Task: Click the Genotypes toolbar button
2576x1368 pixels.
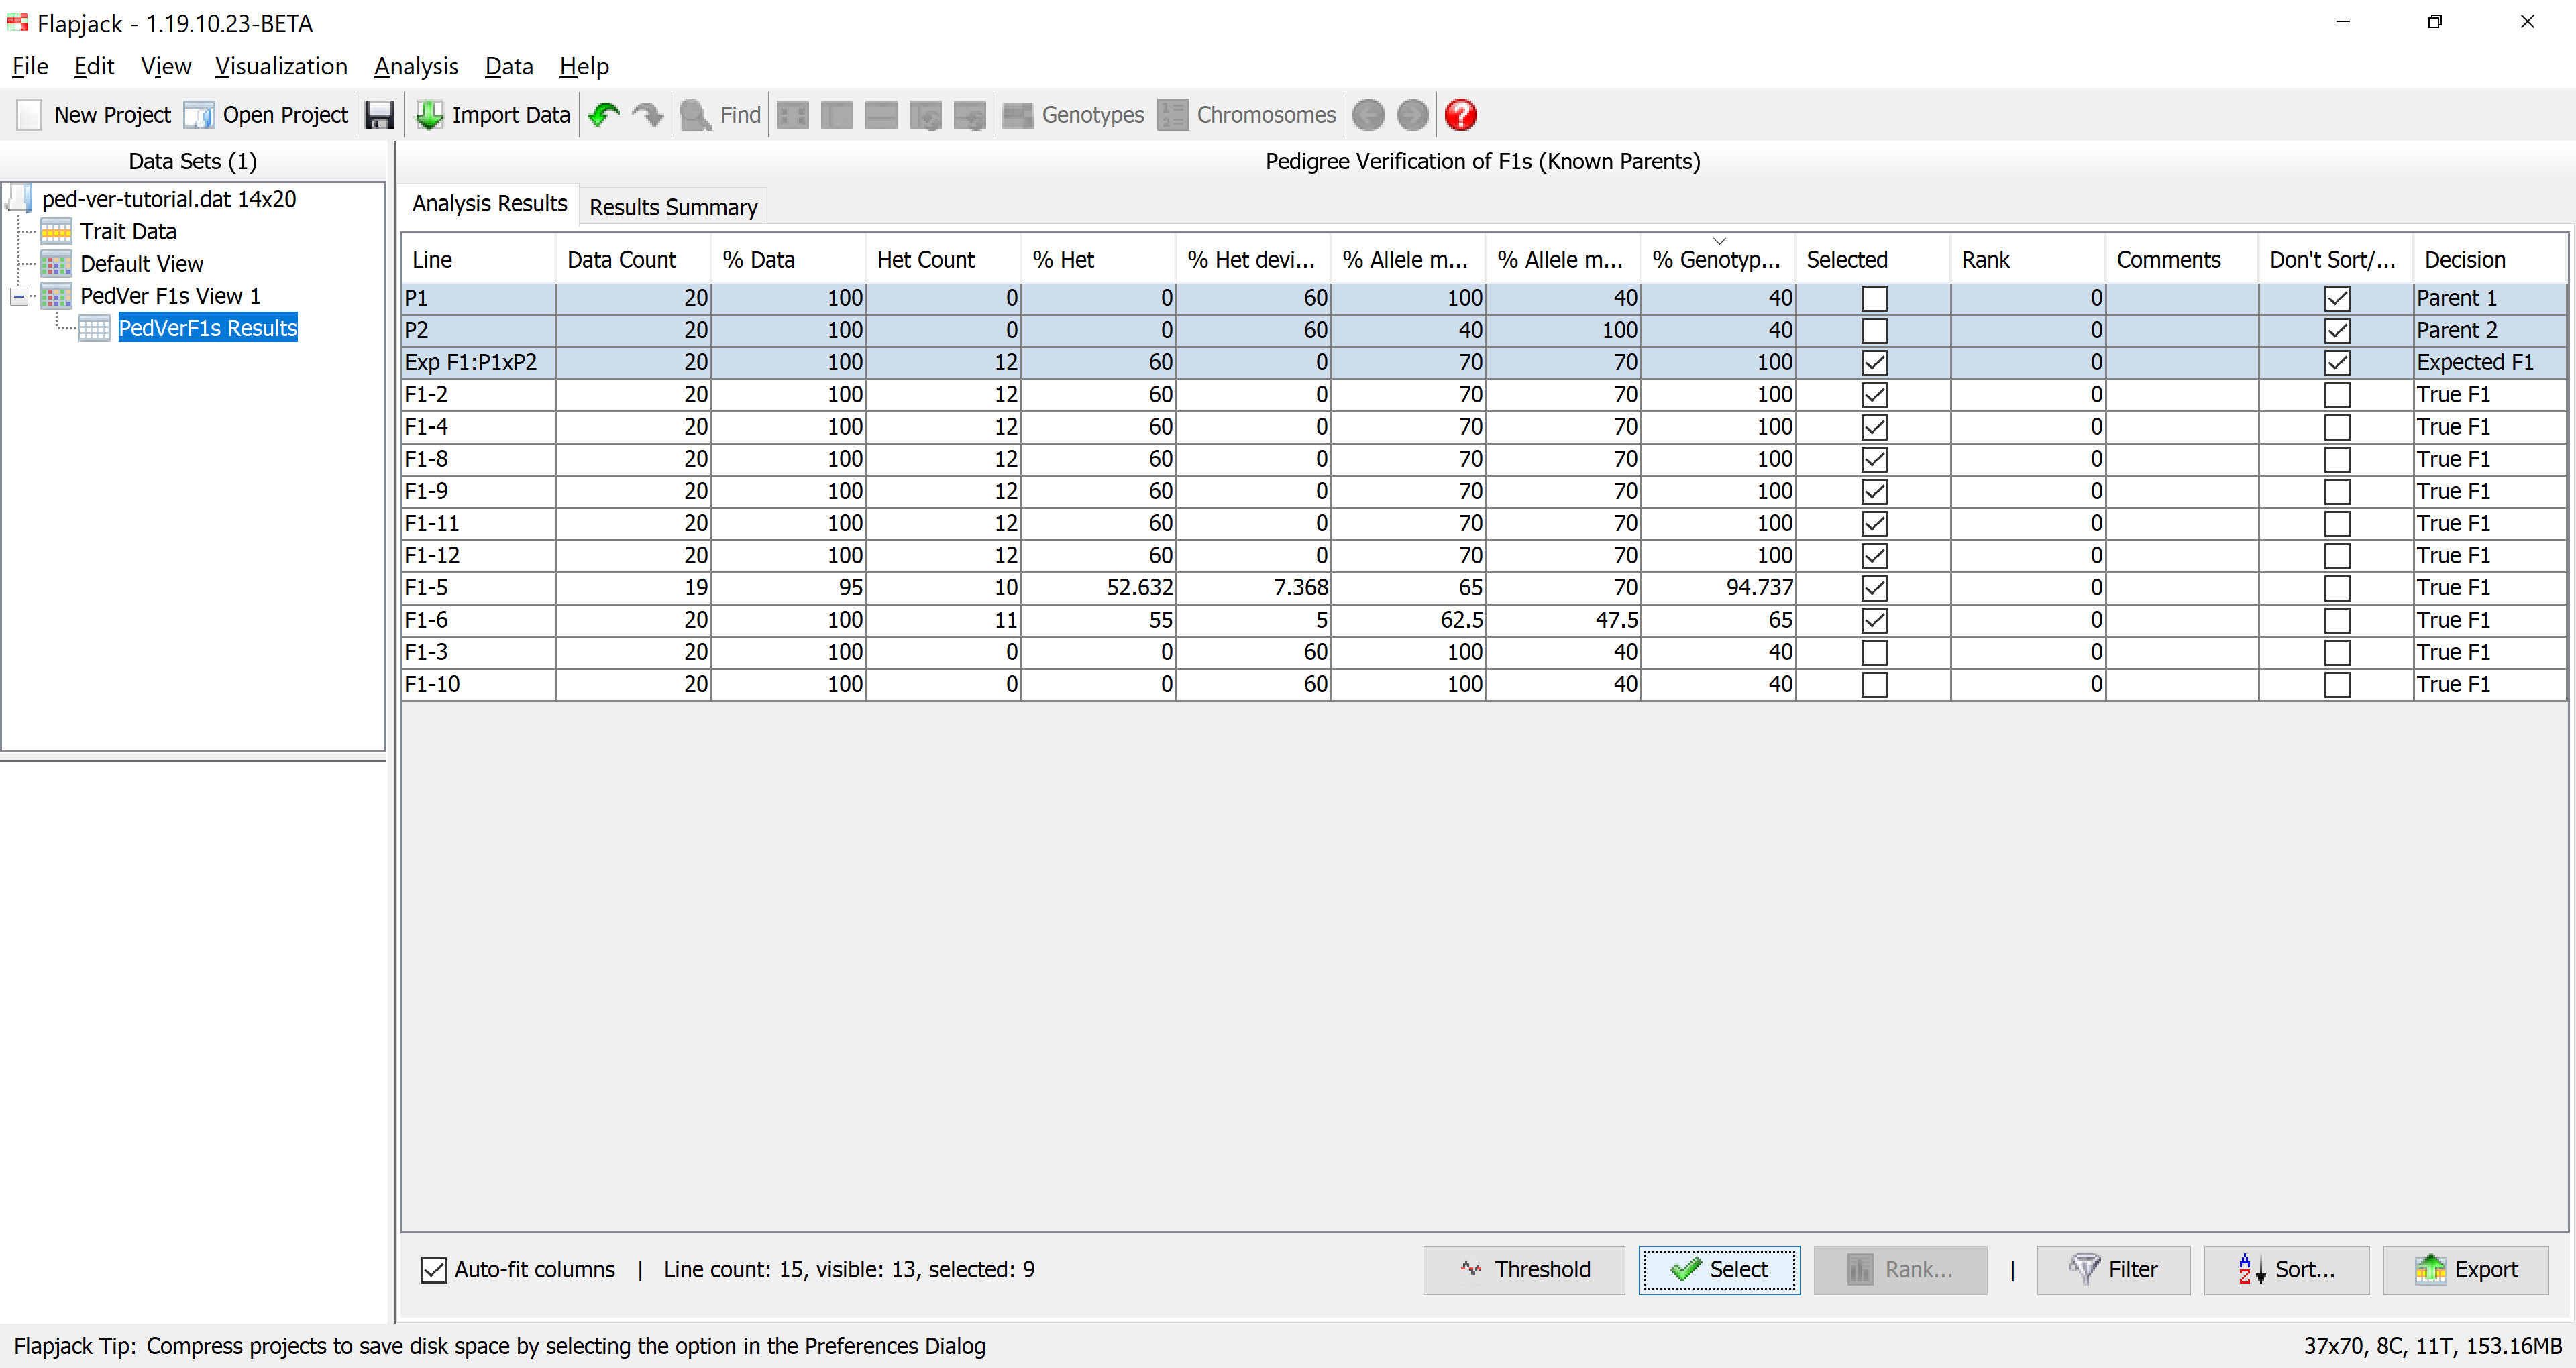Action: click(1073, 115)
